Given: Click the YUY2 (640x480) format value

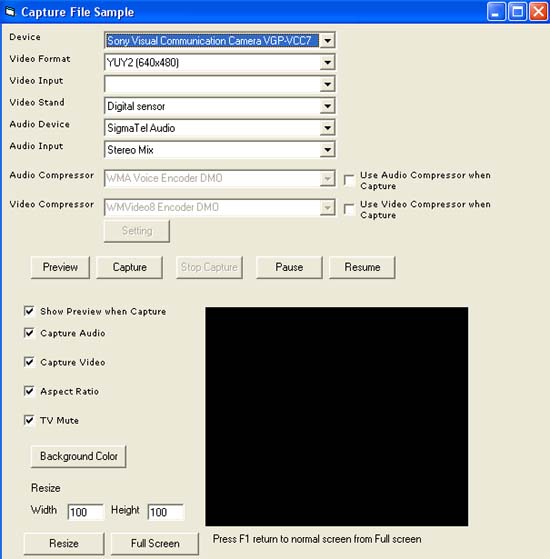Looking at the screenshot, I should [143, 63].
